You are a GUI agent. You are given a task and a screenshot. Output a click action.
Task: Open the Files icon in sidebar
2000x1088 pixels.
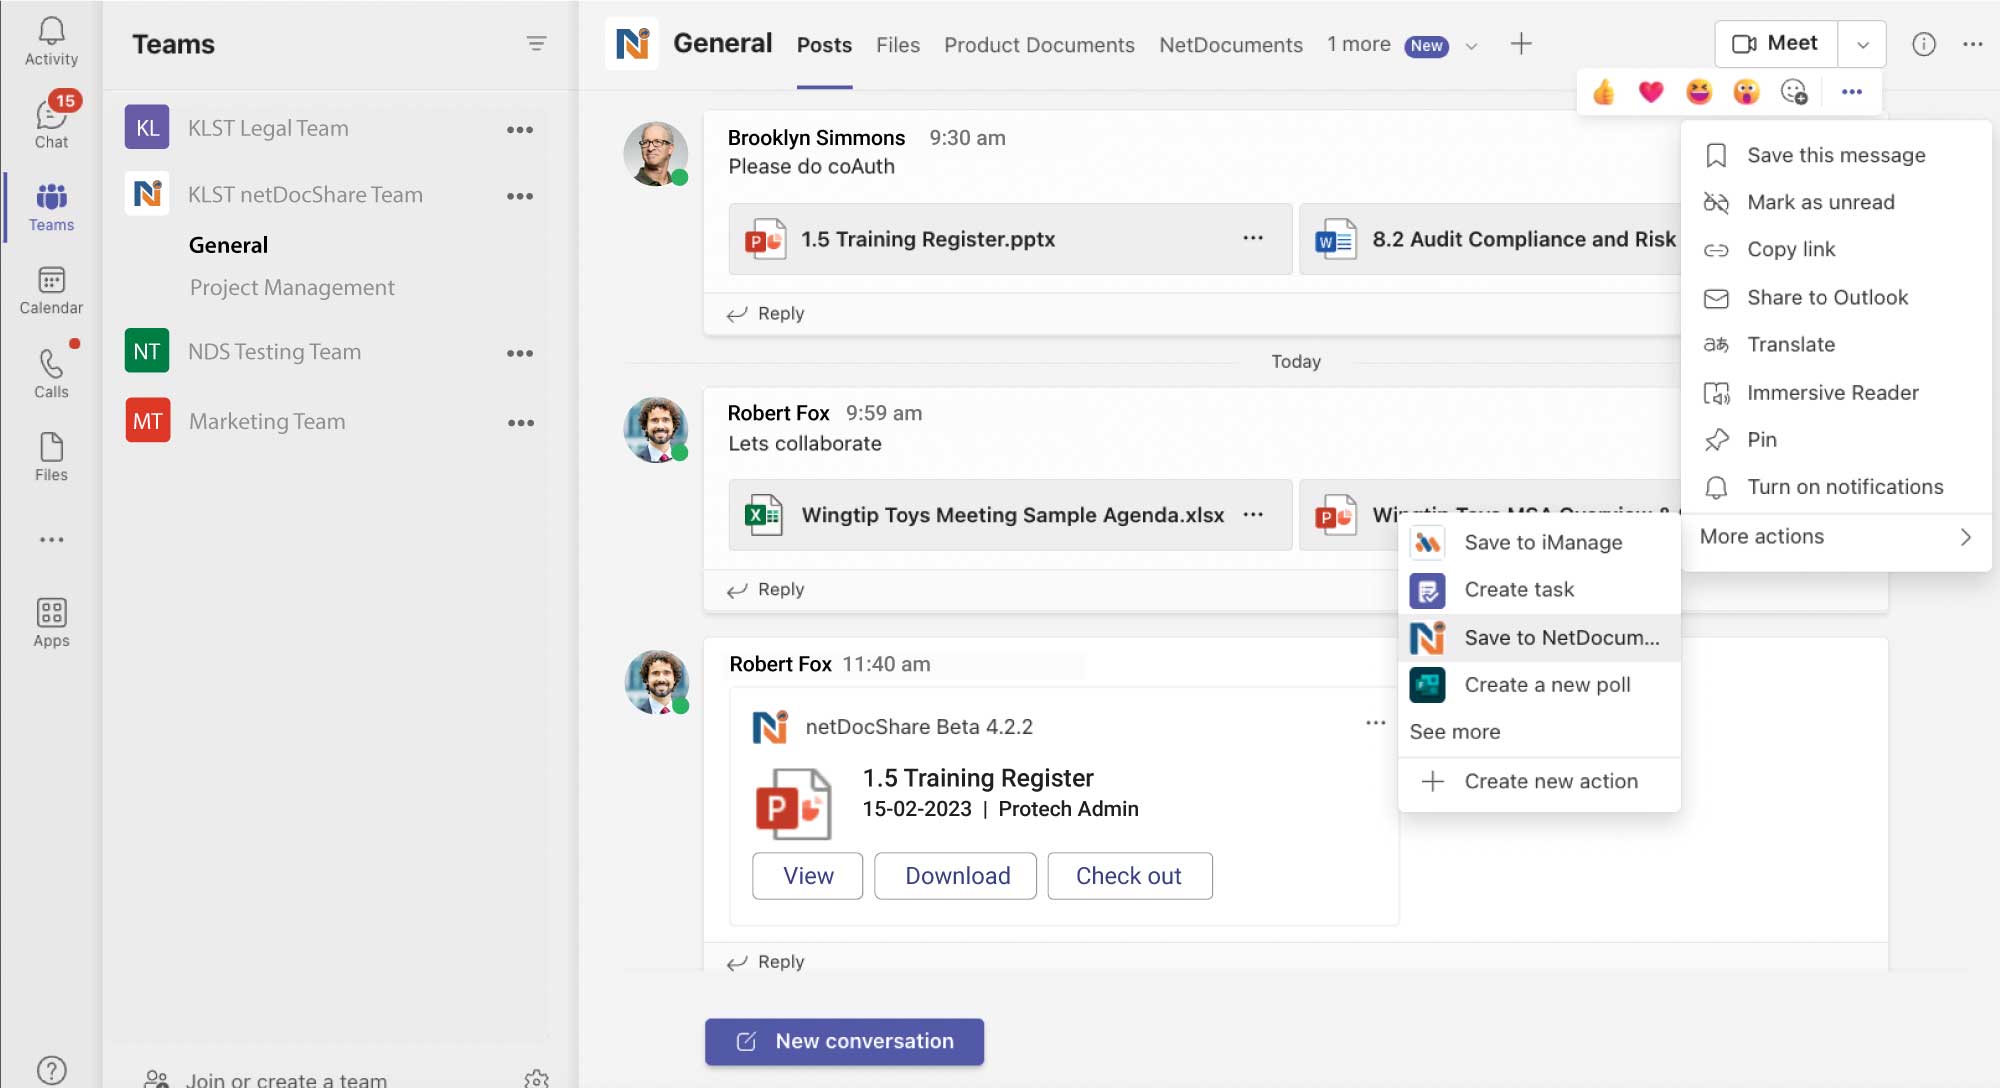[51, 457]
